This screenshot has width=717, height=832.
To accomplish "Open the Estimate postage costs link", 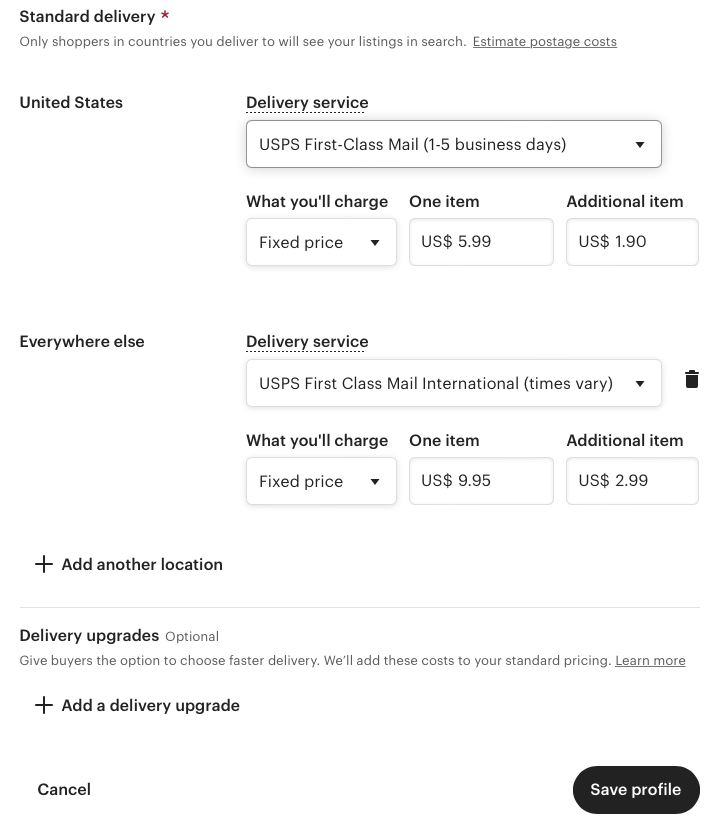I will (545, 41).
